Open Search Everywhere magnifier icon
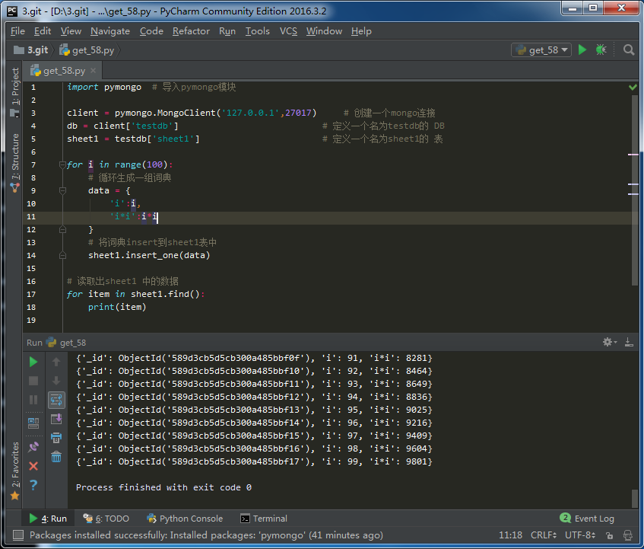Screen dimensions: 644x549 (628, 50)
